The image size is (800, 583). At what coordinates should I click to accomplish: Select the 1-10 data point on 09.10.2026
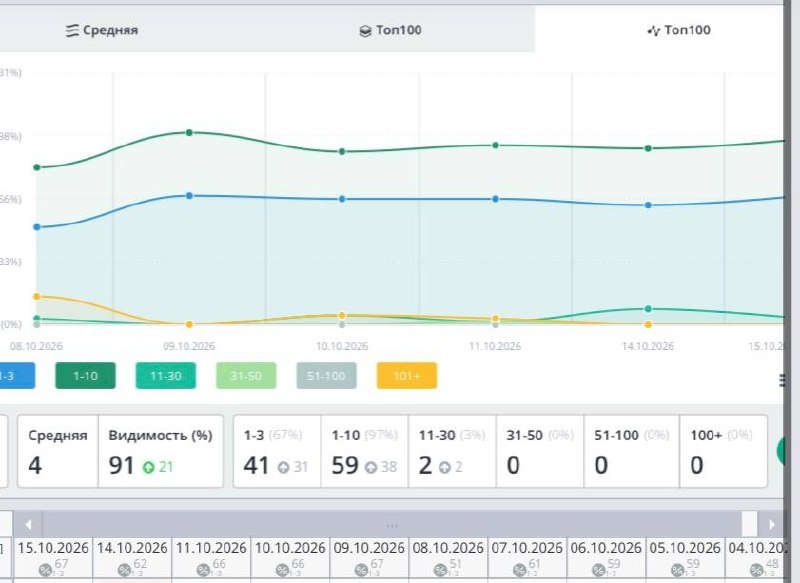click(x=189, y=133)
